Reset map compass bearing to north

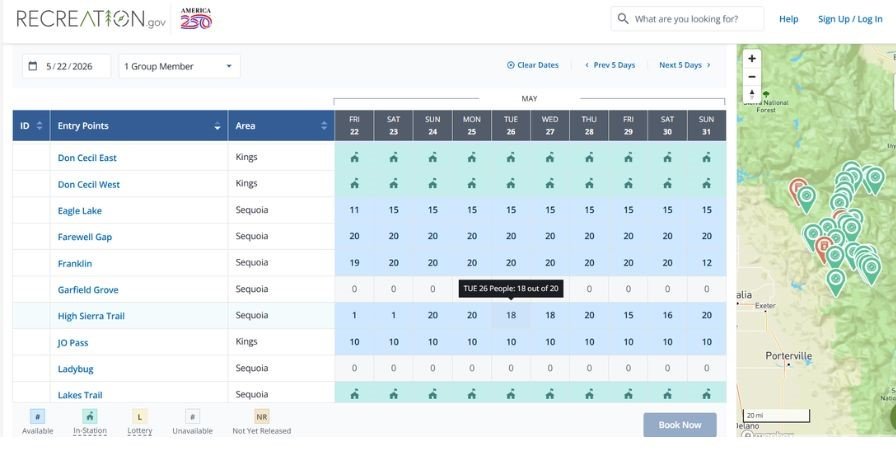pos(752,94)
